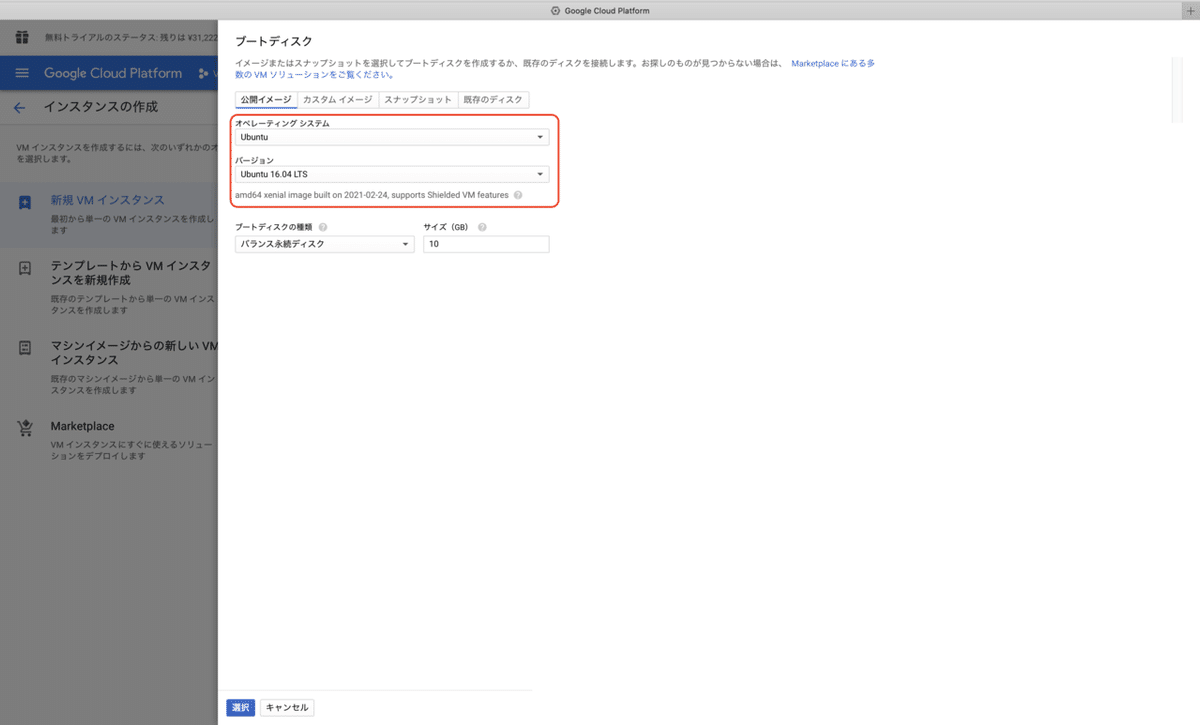The image size is (1200, 725).
Task: Open the project selector dots icon
Action: click(205, 73)
